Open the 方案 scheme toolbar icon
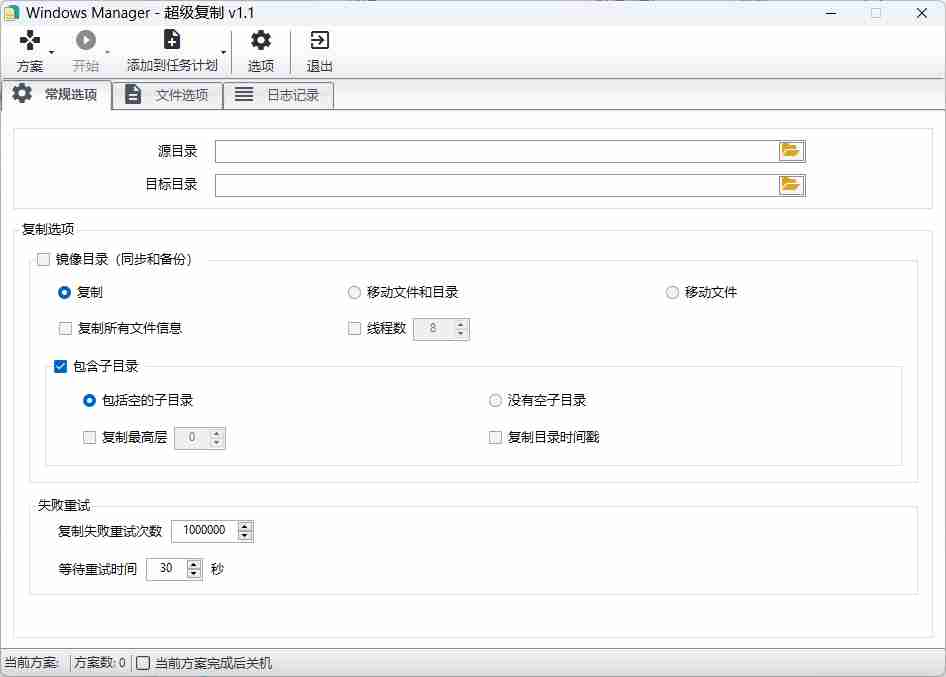This screenshot has height=677, width=946. tap(29, 41)
